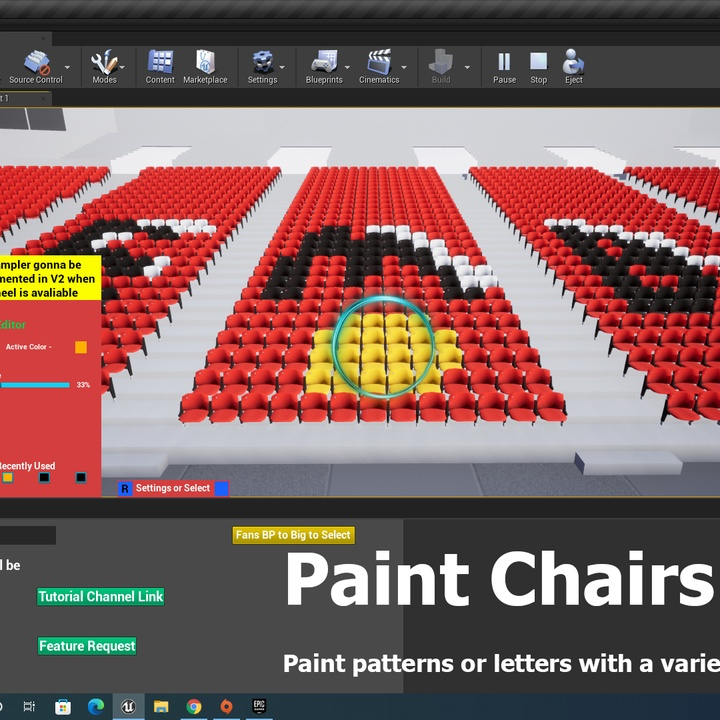Open File Explorer from the taskbar
The width and height of the screenshot is (720, 720).
161,707
